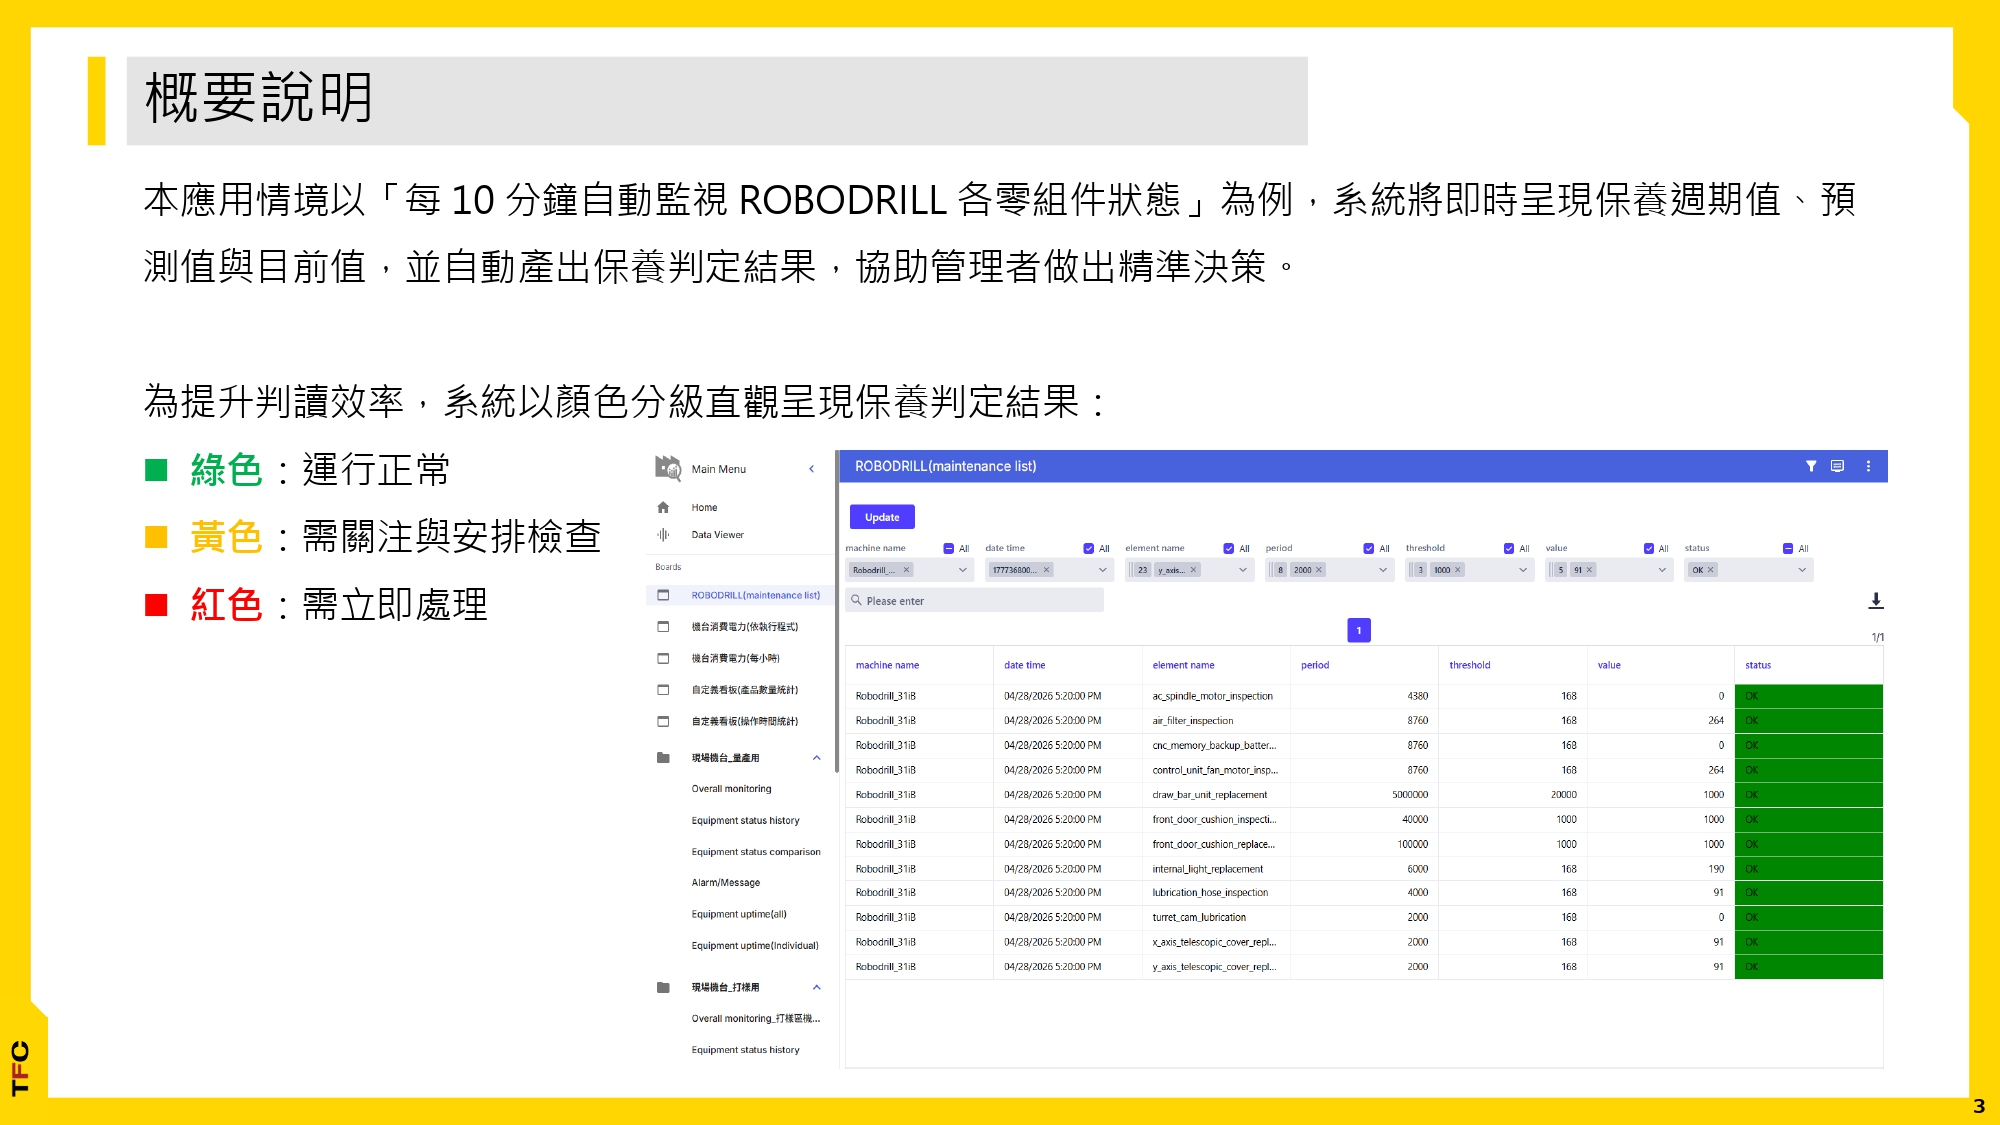Viewport: 2000px width, 1125px height.
Task: Click the board icon beside 自定義看板(產品數量統計)
Action: click(663, 690)
